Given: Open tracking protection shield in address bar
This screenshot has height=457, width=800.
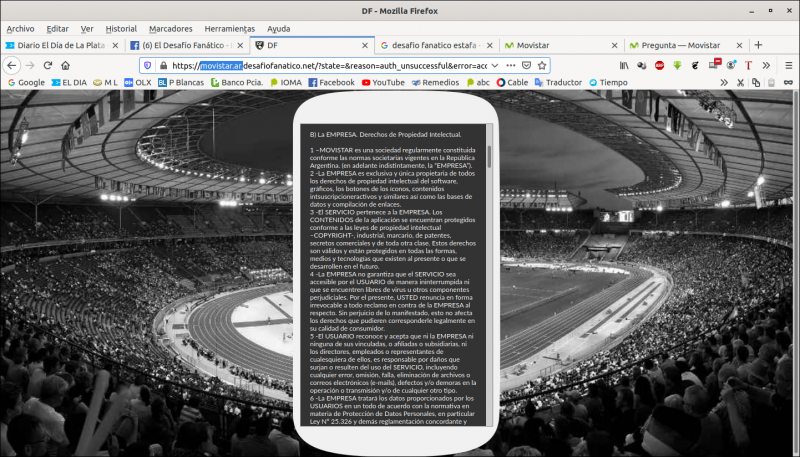Looking at the screenshot, I should click(x=147, y=65).
